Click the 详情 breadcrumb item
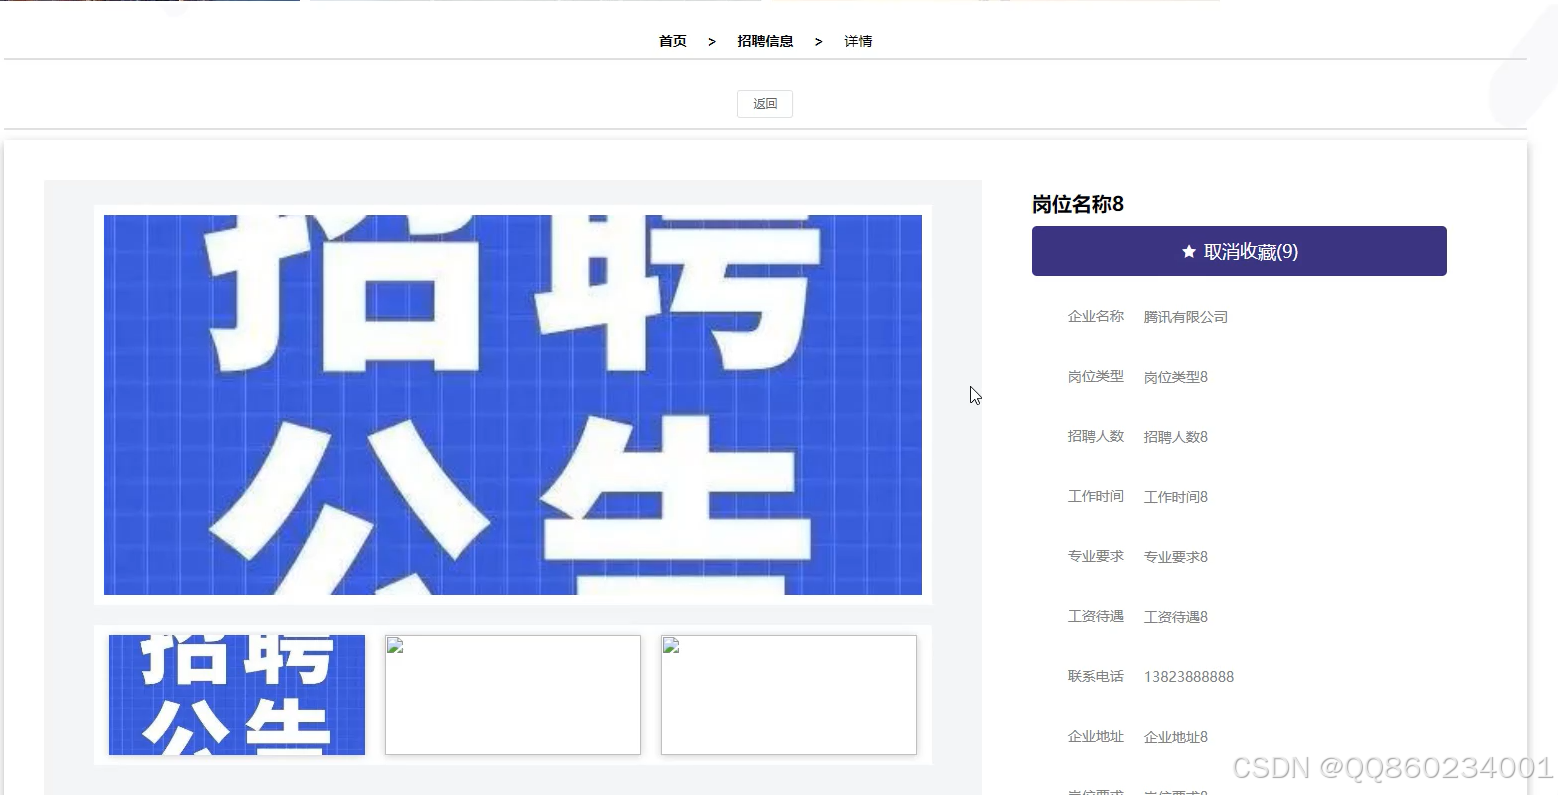Screen dimensions: 1558x795 [x=857, y=40]
